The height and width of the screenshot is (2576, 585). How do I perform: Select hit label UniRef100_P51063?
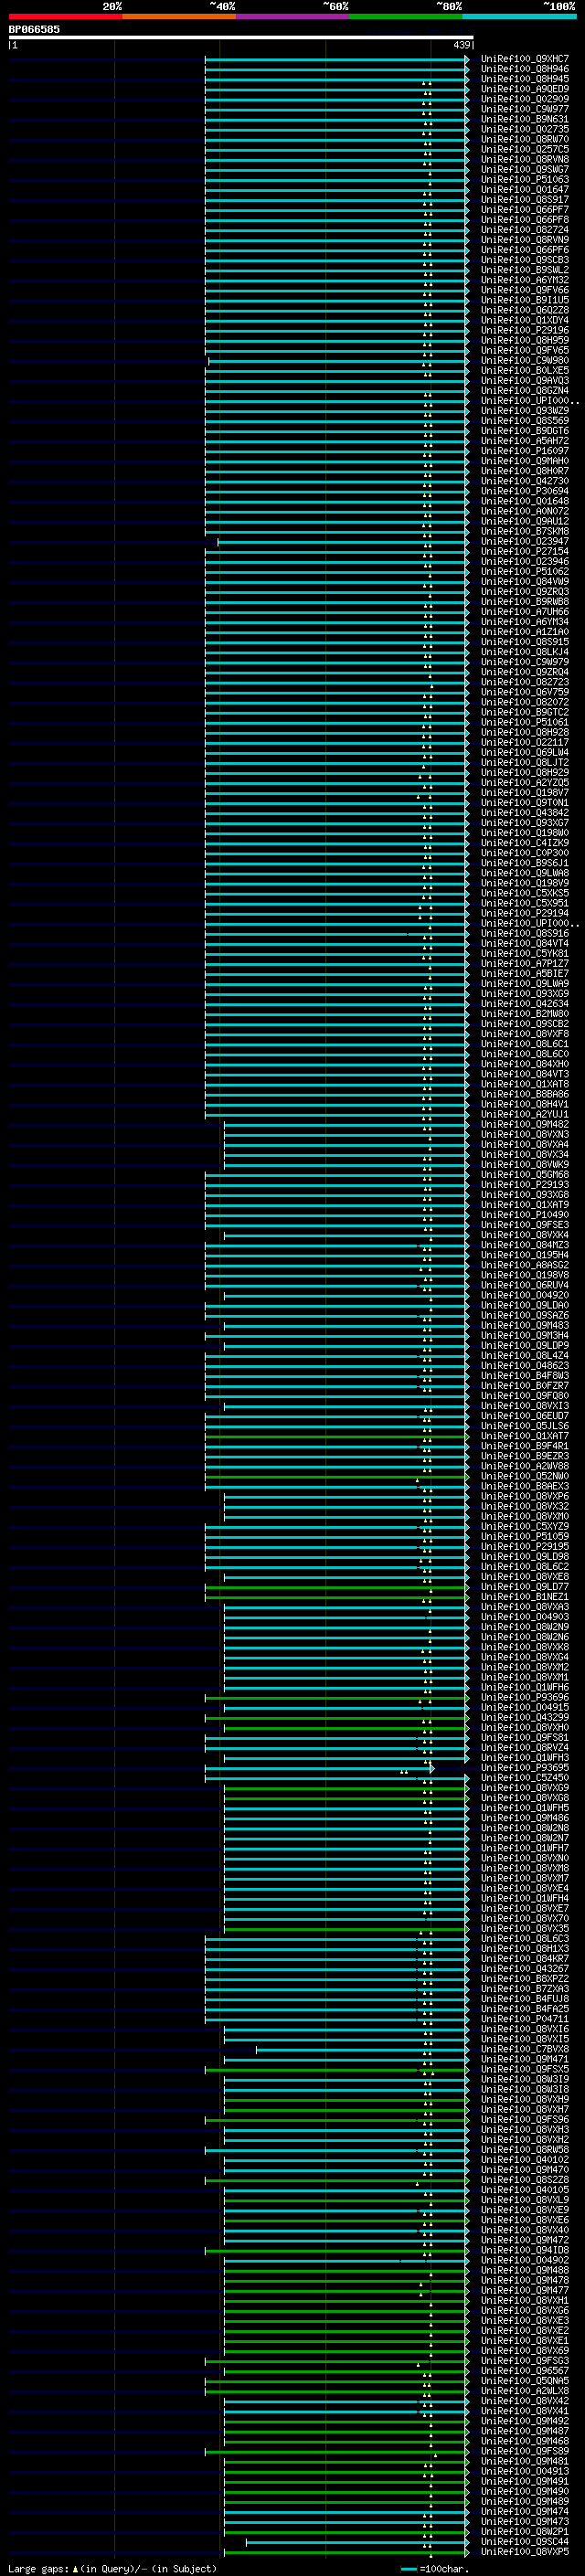tap(525, 179)
